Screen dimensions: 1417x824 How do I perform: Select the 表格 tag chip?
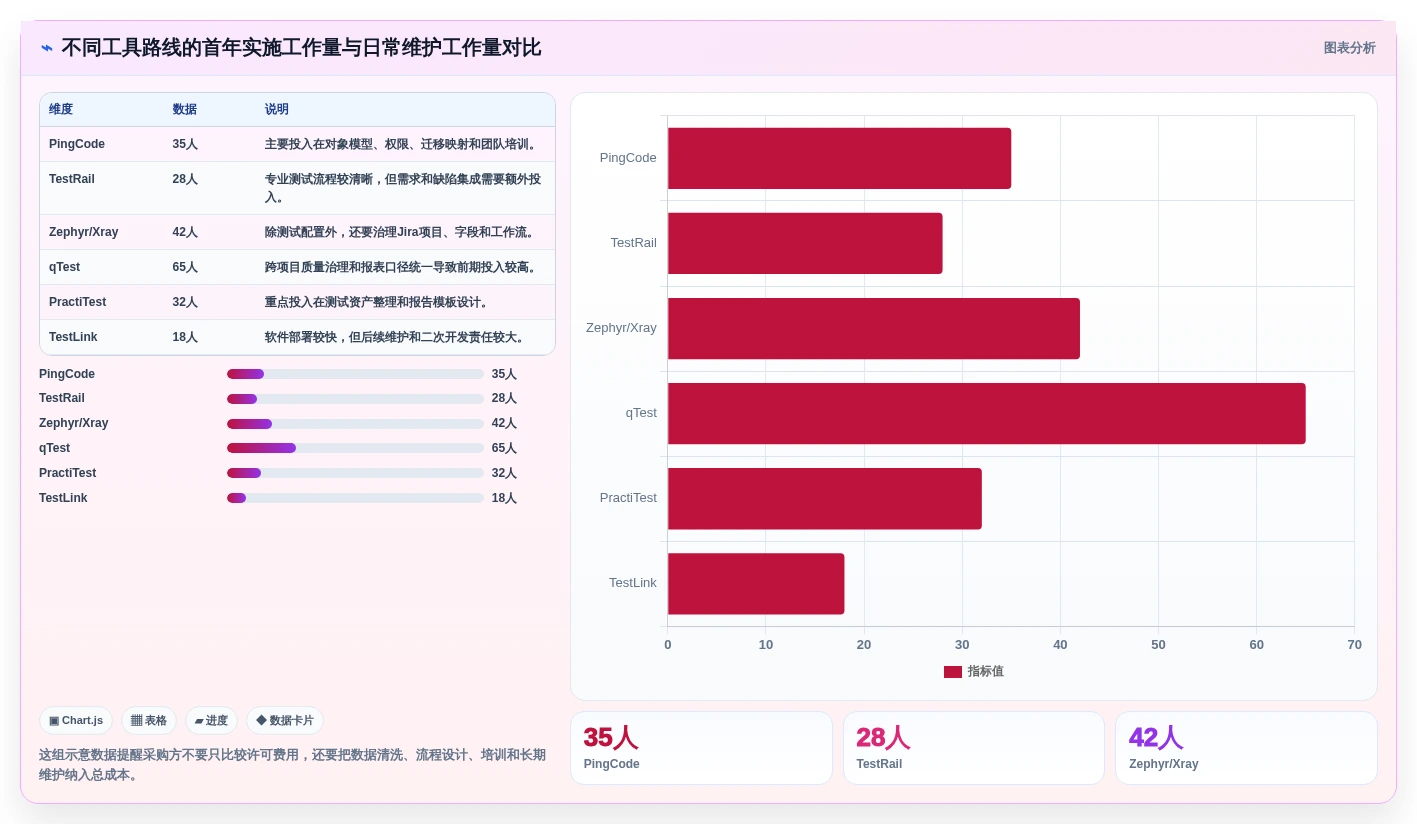(149, 720)
